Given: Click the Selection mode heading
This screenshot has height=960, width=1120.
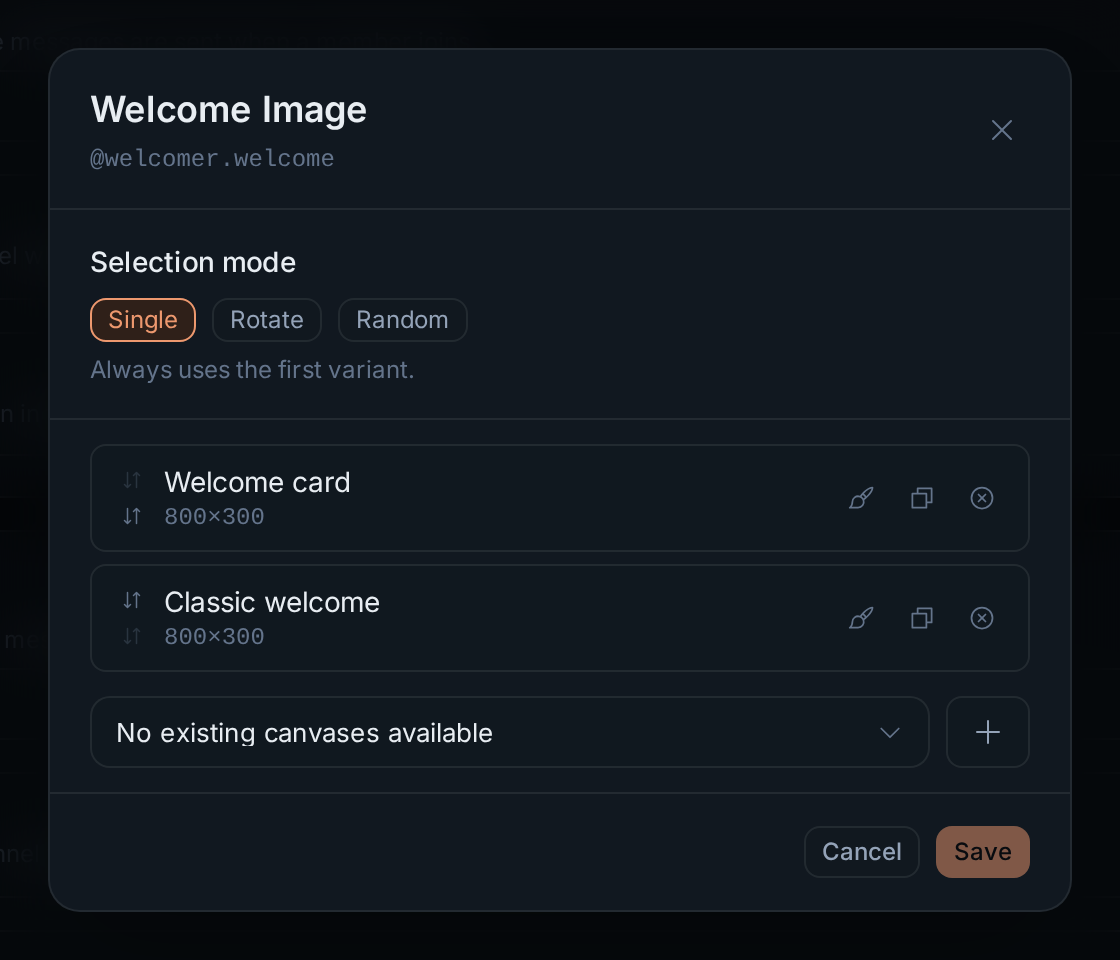Looking at the screenshot, I should click(x=193, y=262).
